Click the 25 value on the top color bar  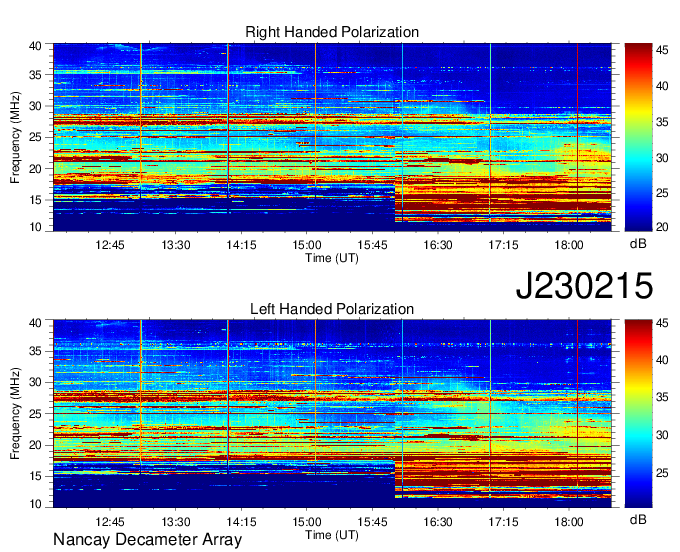[662, 193]
